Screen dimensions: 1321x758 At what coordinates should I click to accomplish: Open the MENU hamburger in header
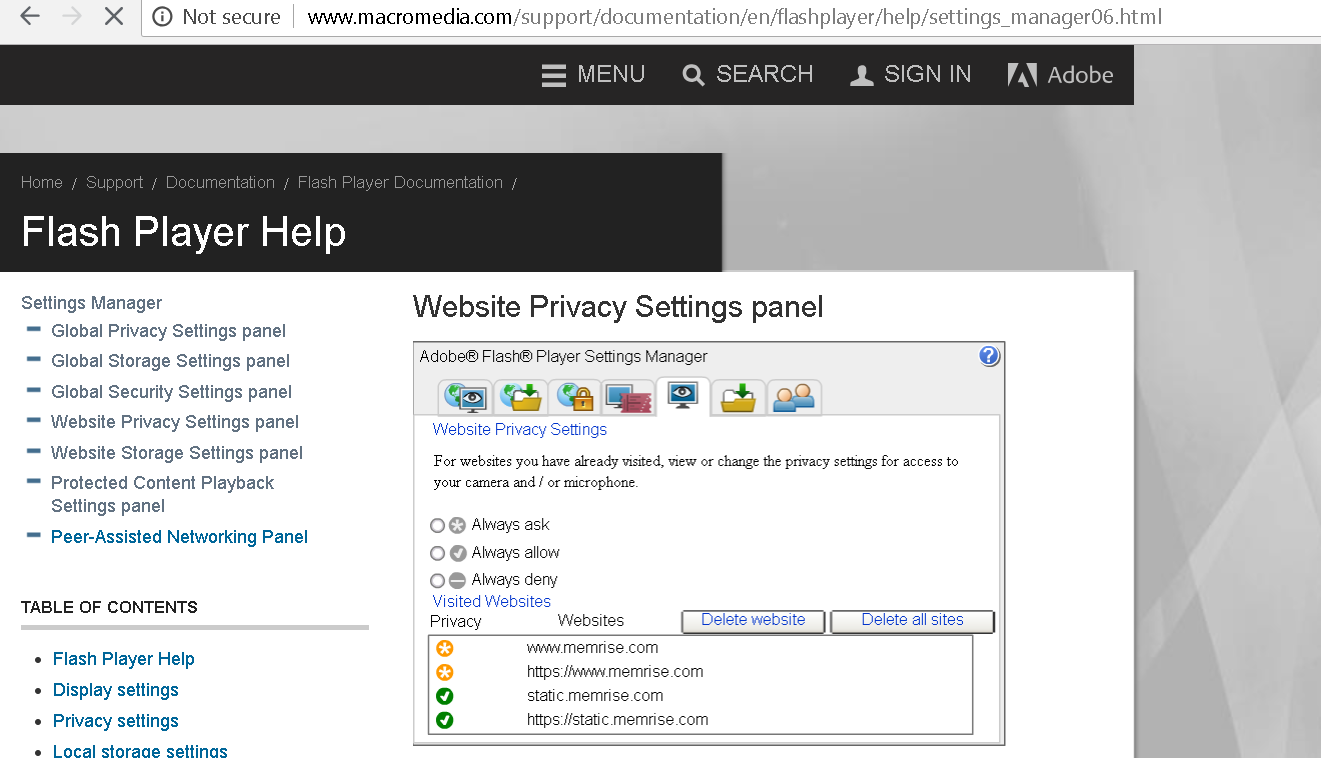coord(593,75)
